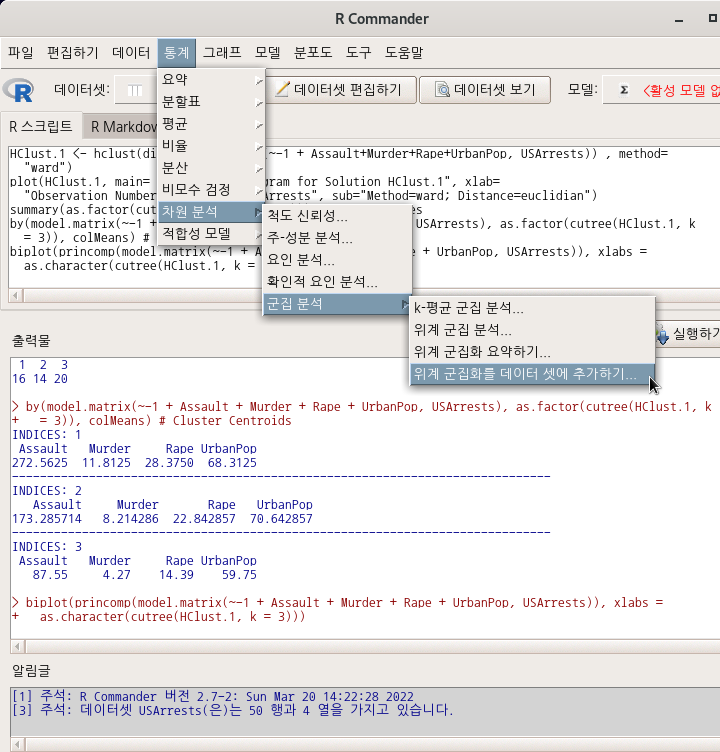The image size is (720, 752).
Task: Expand the 비율 submenu
Action: pyautogui.click(x=212, y=145)
